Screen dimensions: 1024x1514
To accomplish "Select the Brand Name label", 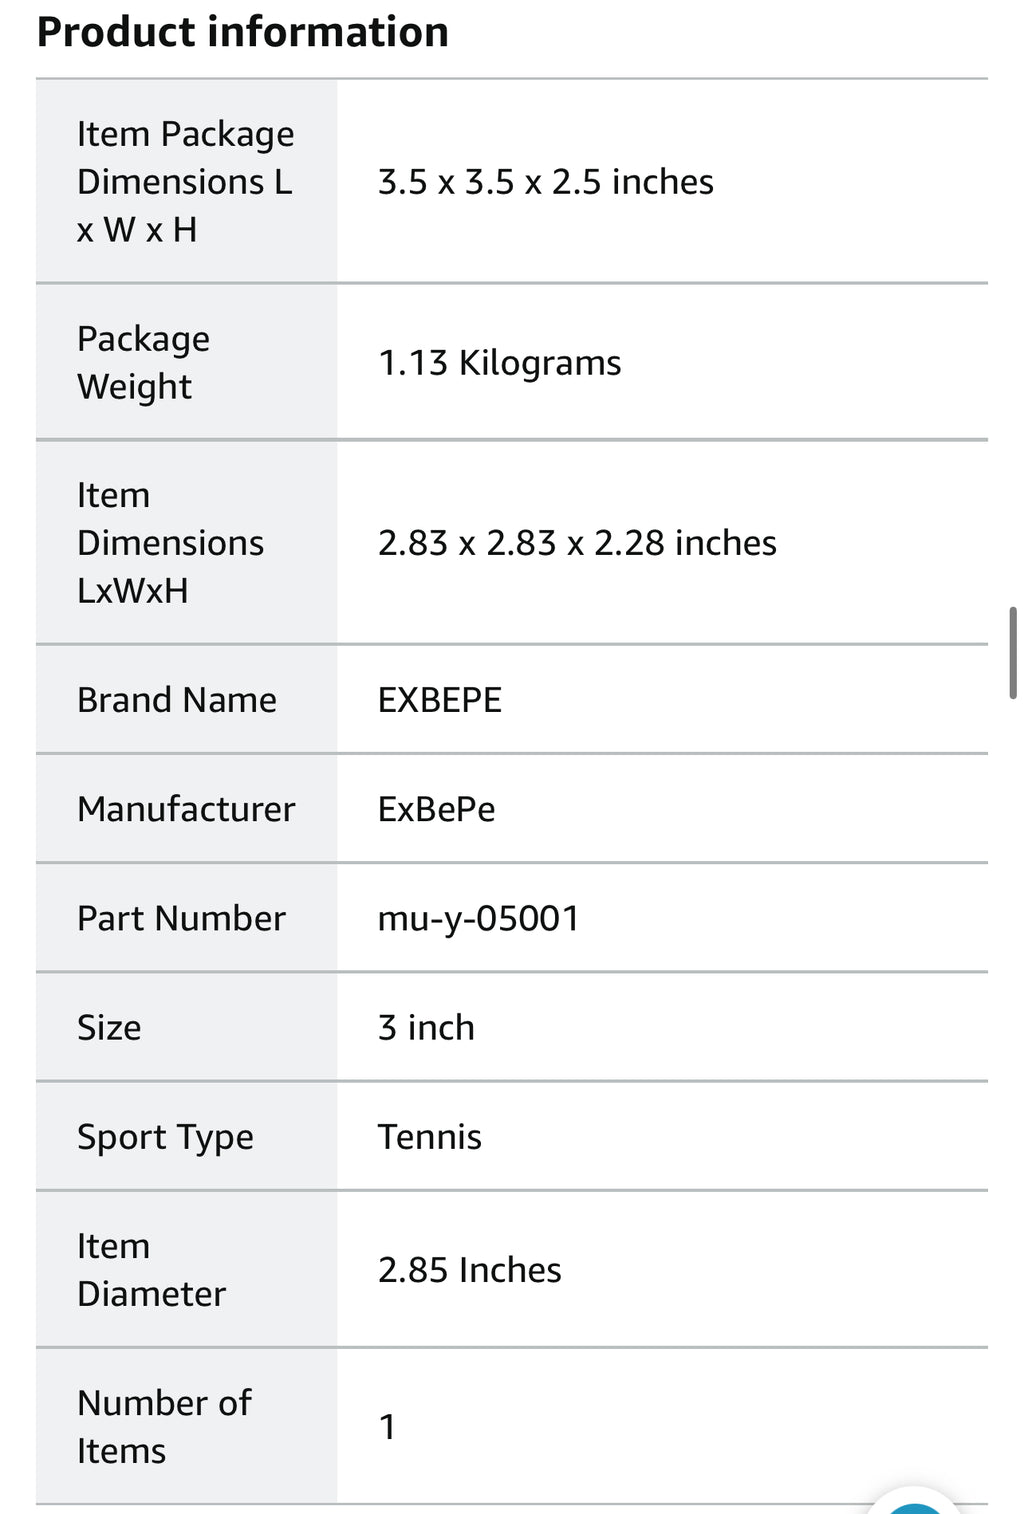I will (177, 700).
